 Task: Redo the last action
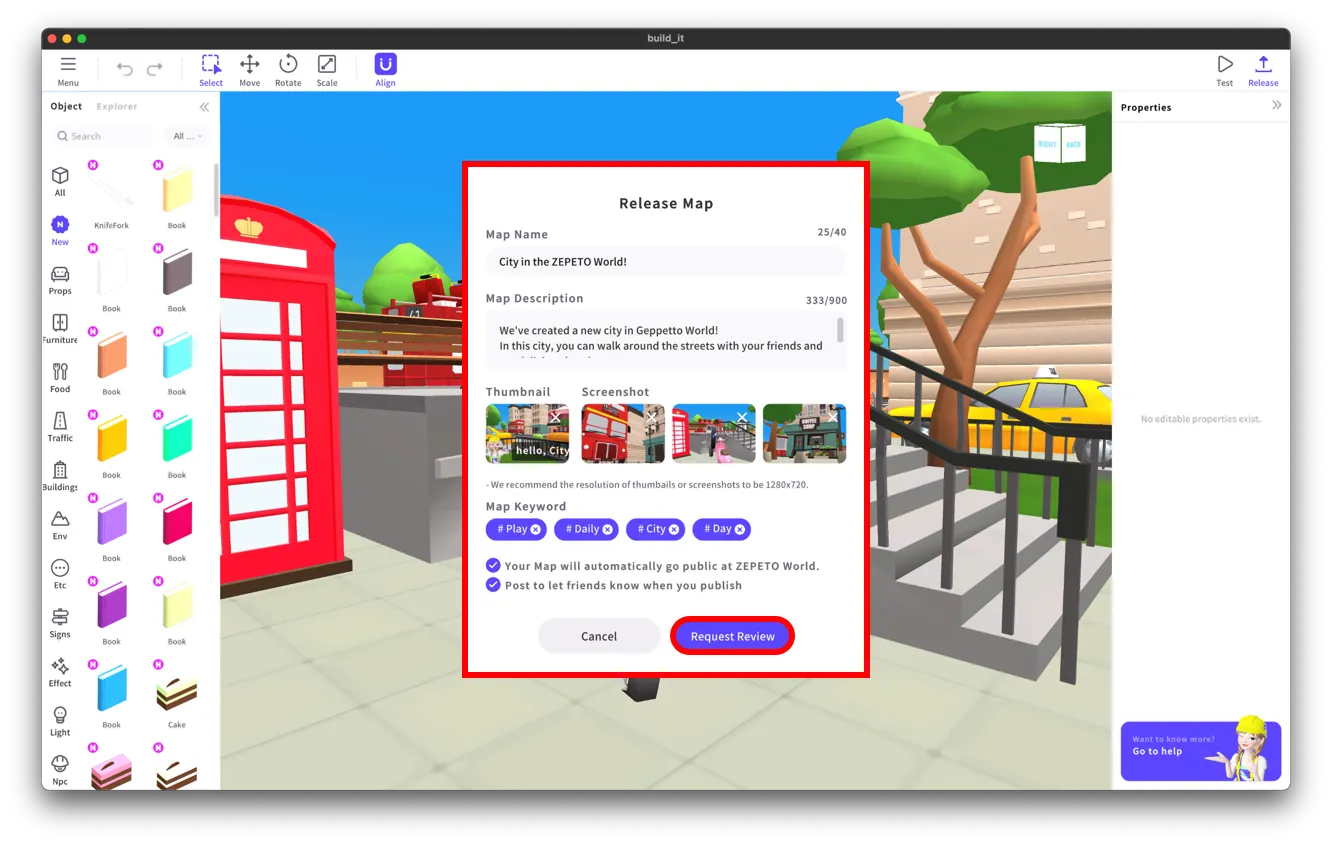[155, 69]
